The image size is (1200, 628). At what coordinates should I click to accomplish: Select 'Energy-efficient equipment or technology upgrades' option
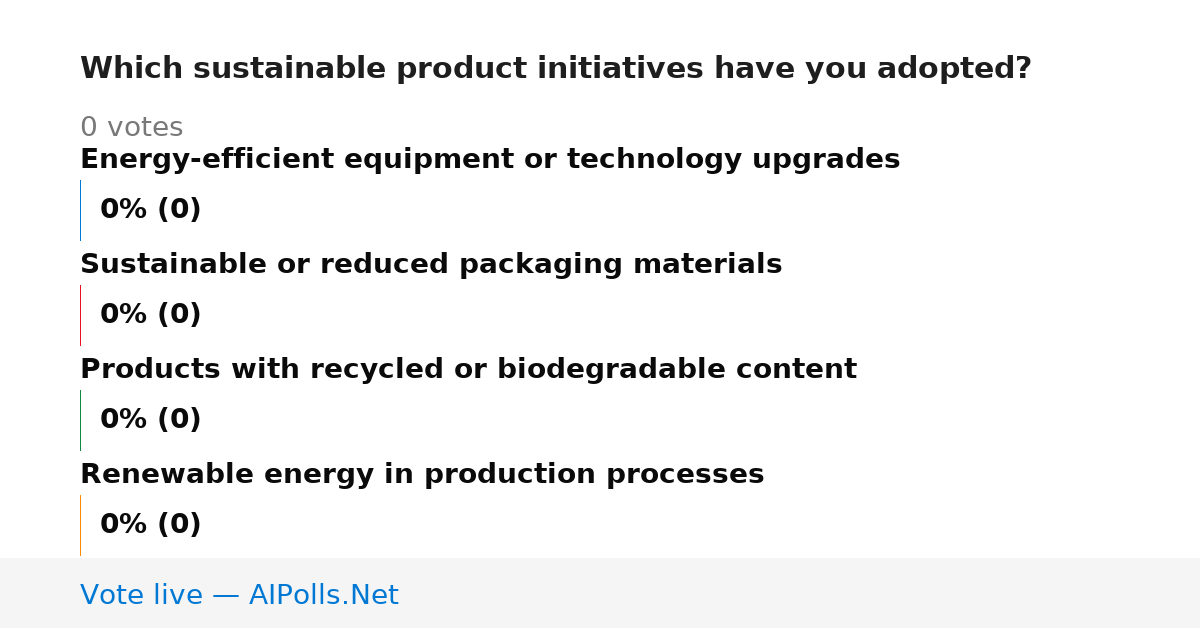coord(490,160)
